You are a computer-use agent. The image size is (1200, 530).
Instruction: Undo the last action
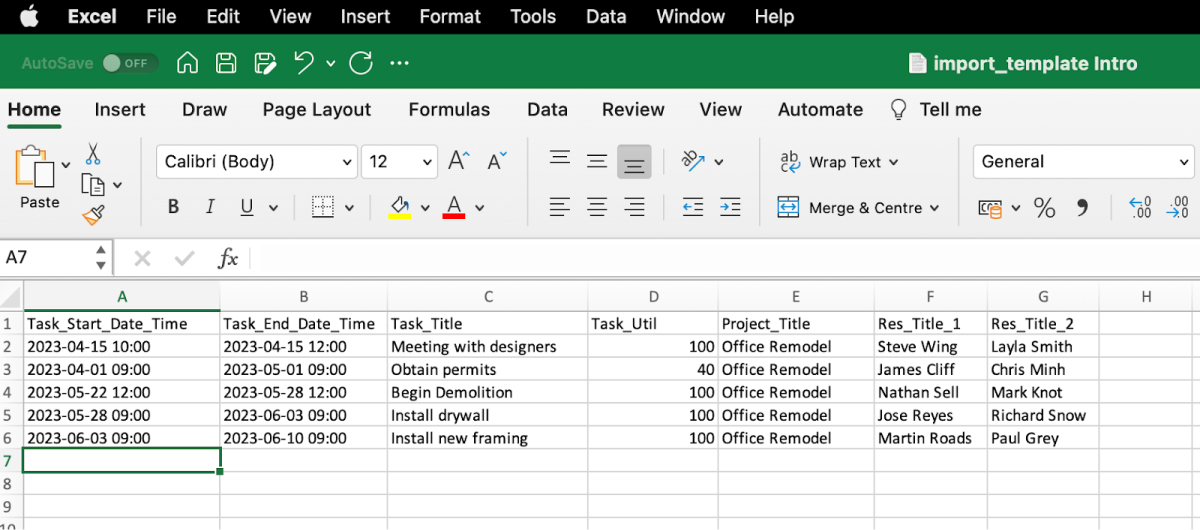304,63
